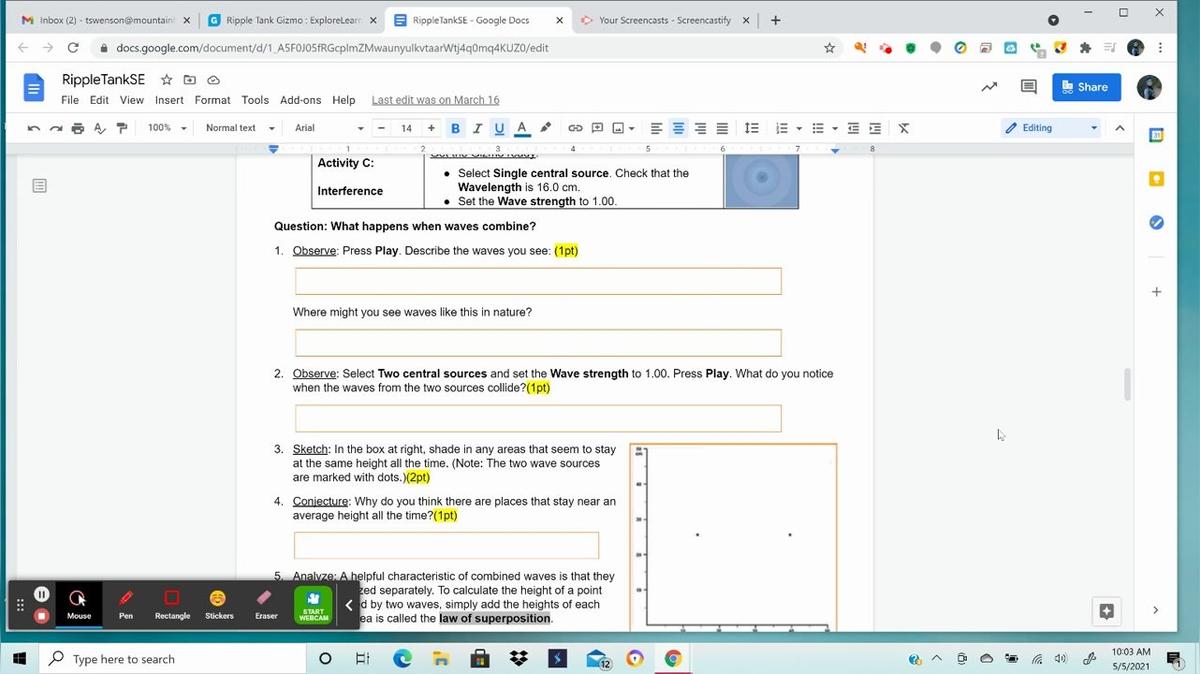
Task: Choose the Rectangle drawing tool
Action: point(172,604)
